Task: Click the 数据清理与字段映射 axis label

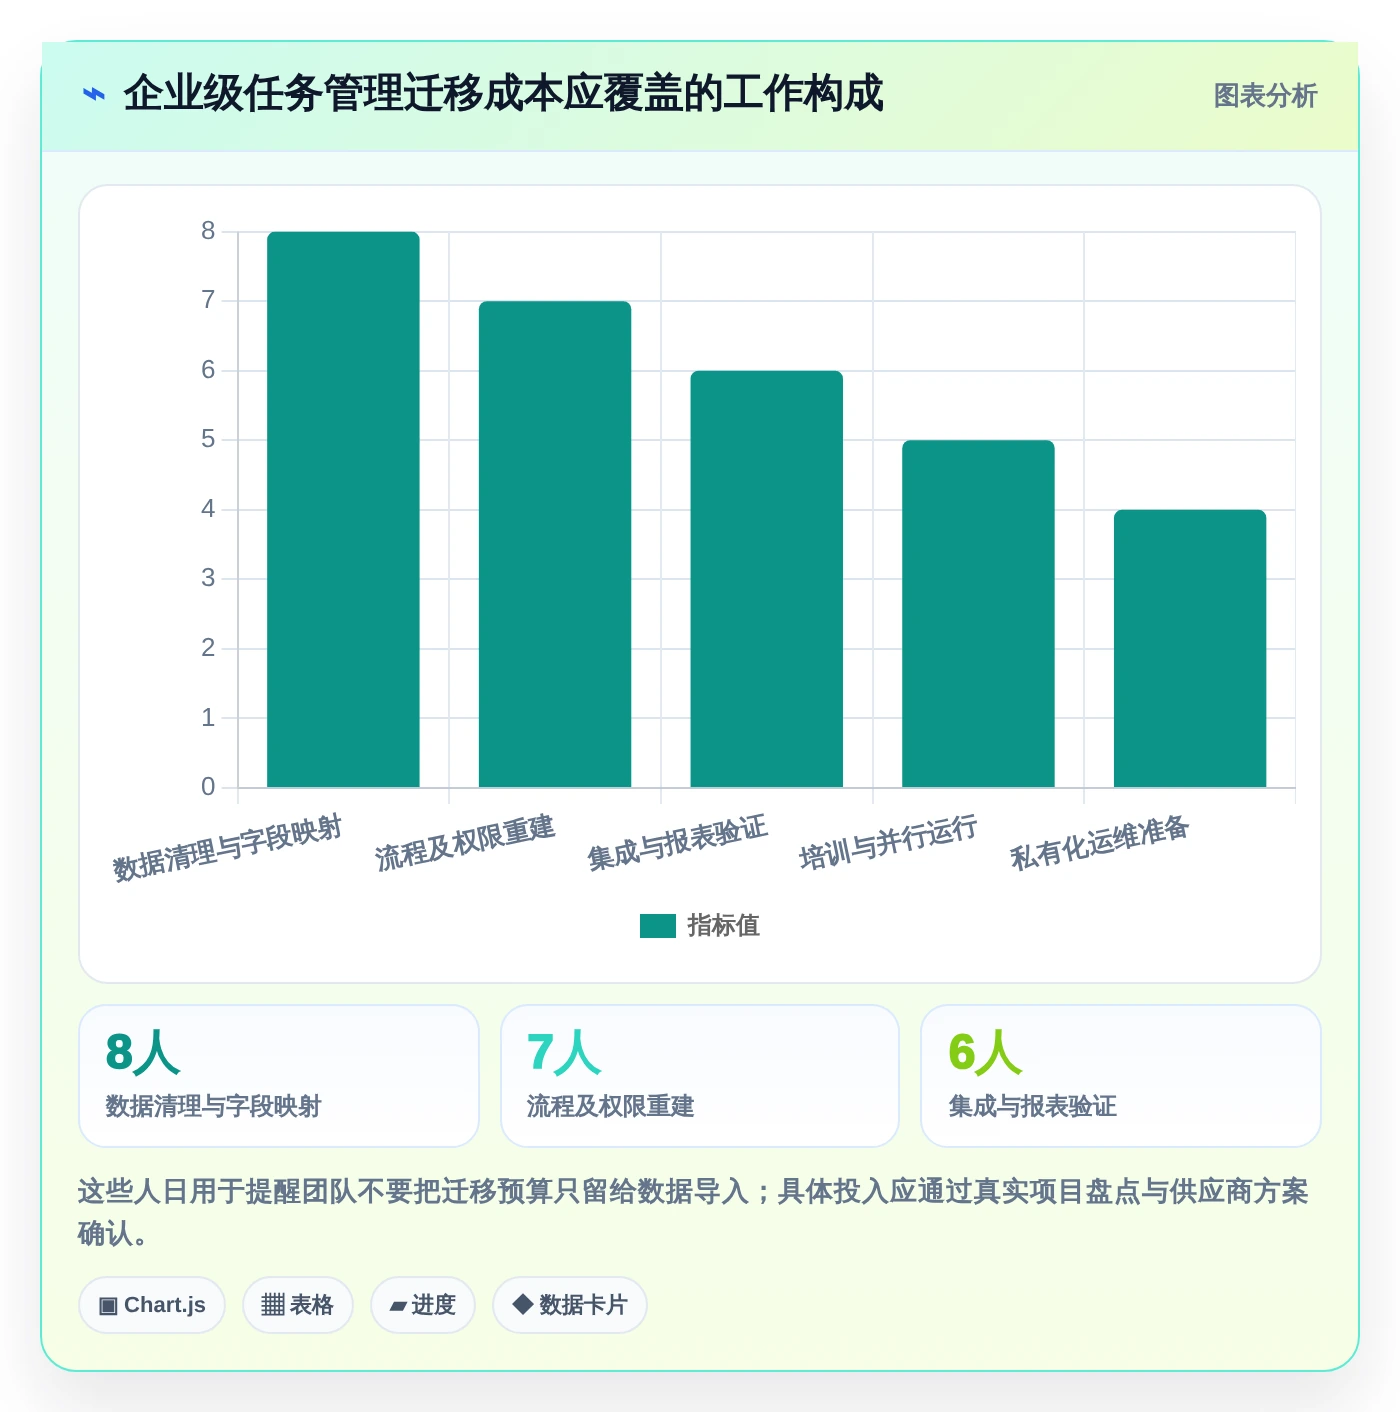Action: 228,848
